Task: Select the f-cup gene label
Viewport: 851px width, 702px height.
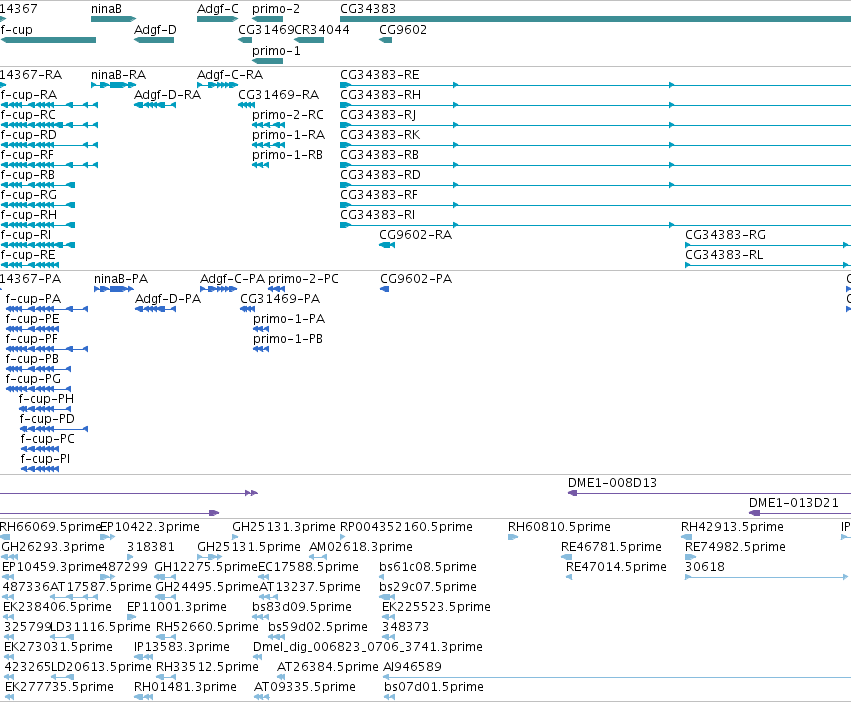Action: pos(16,29)
